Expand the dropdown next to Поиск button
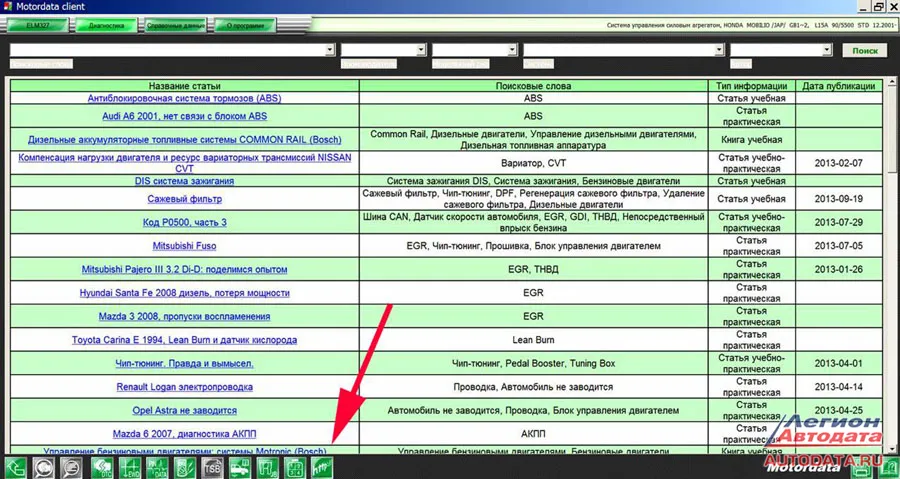 click(x=827, y=50)
